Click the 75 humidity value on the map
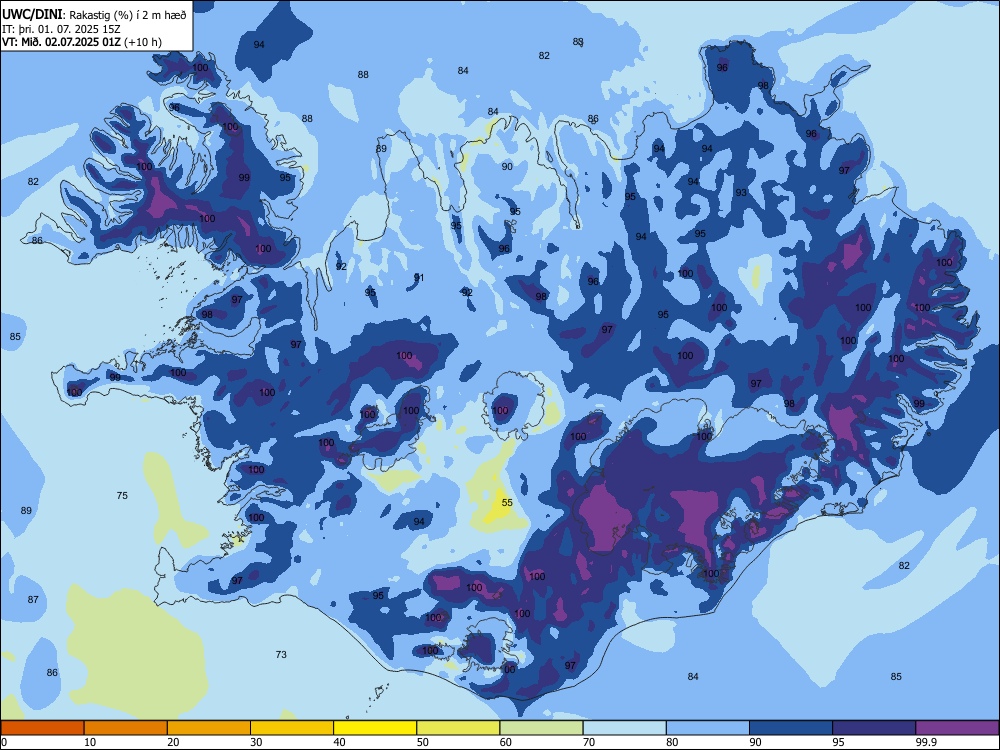Viewport: 1000px width, 750px height. point(122,496)
